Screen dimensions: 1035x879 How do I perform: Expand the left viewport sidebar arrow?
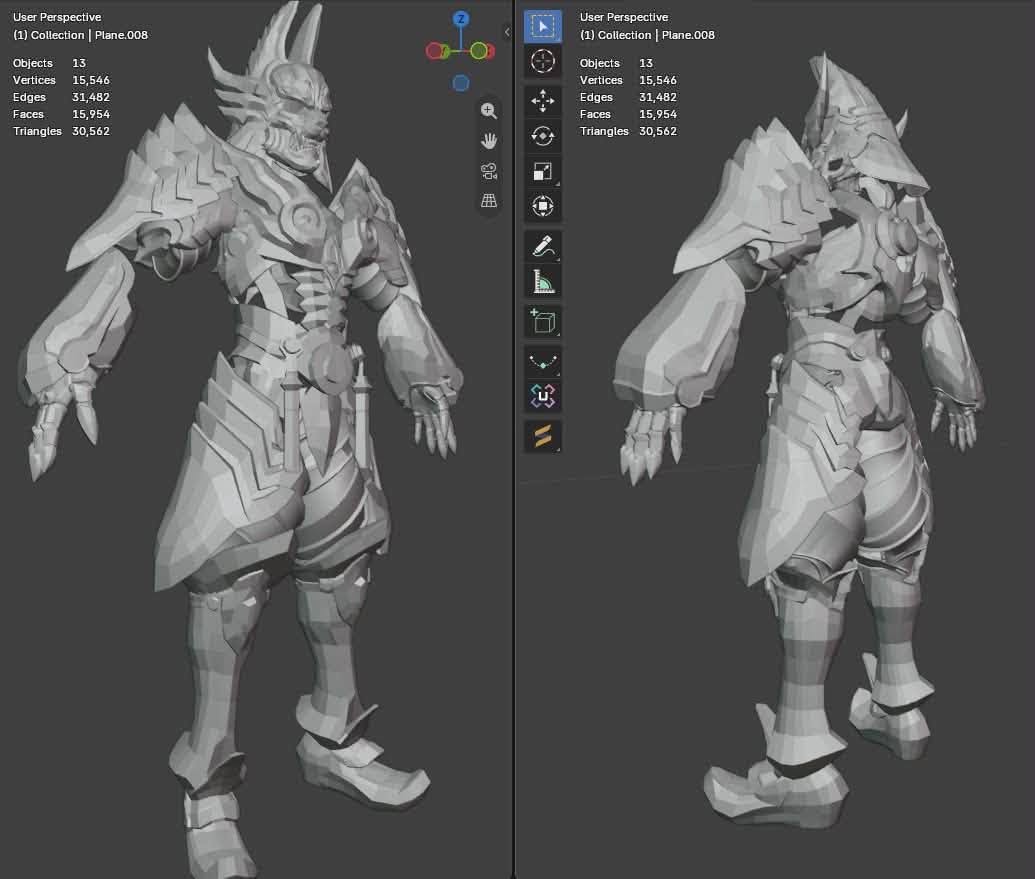(507, 31)
